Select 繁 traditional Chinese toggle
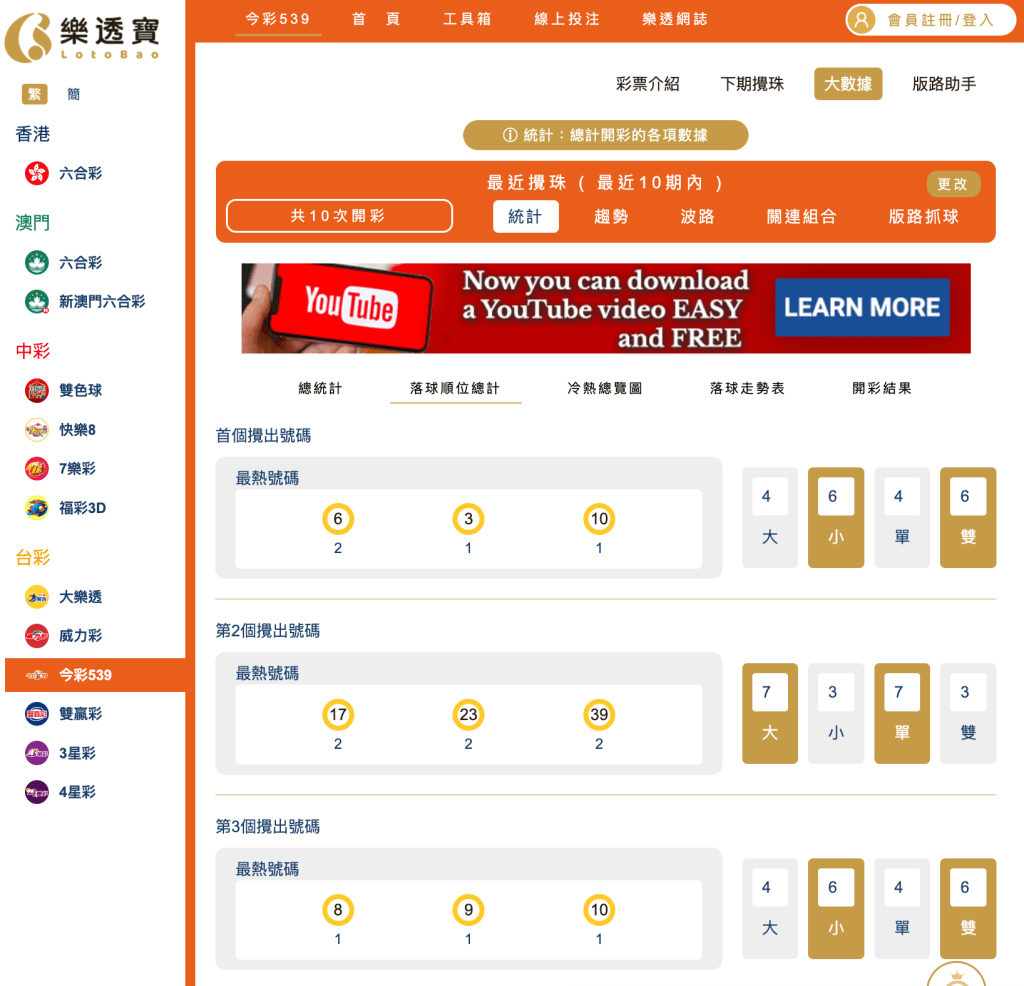This screenshot has width=1024, height=986. 35,94
